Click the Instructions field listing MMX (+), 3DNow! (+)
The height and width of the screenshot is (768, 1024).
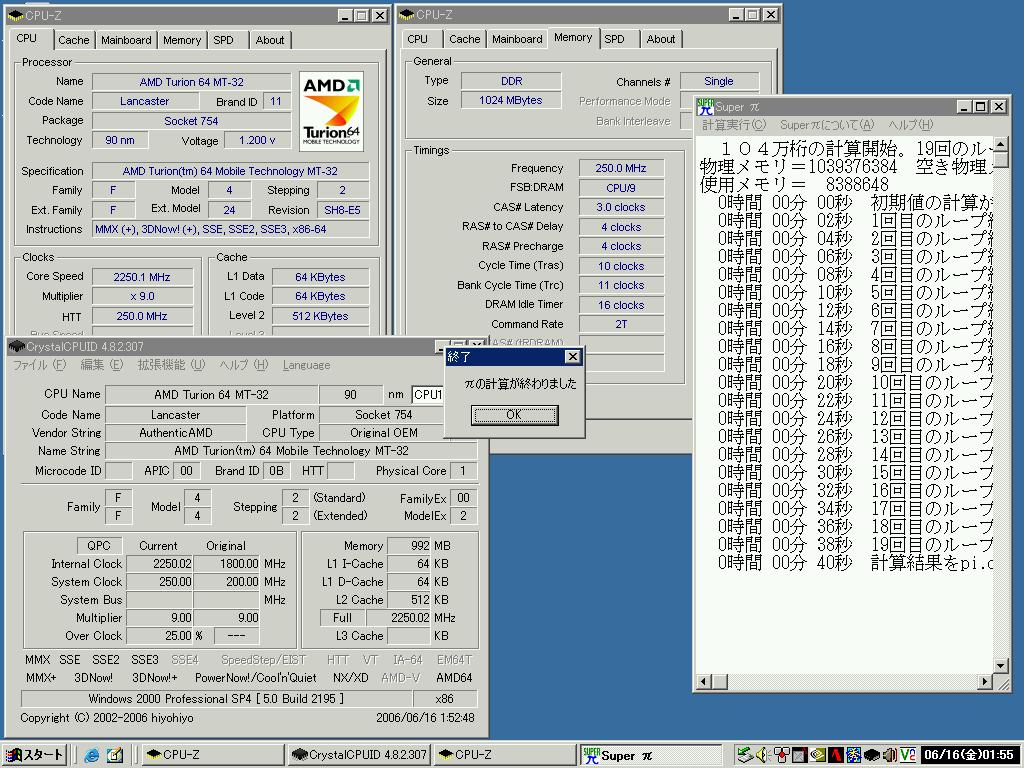230,229
